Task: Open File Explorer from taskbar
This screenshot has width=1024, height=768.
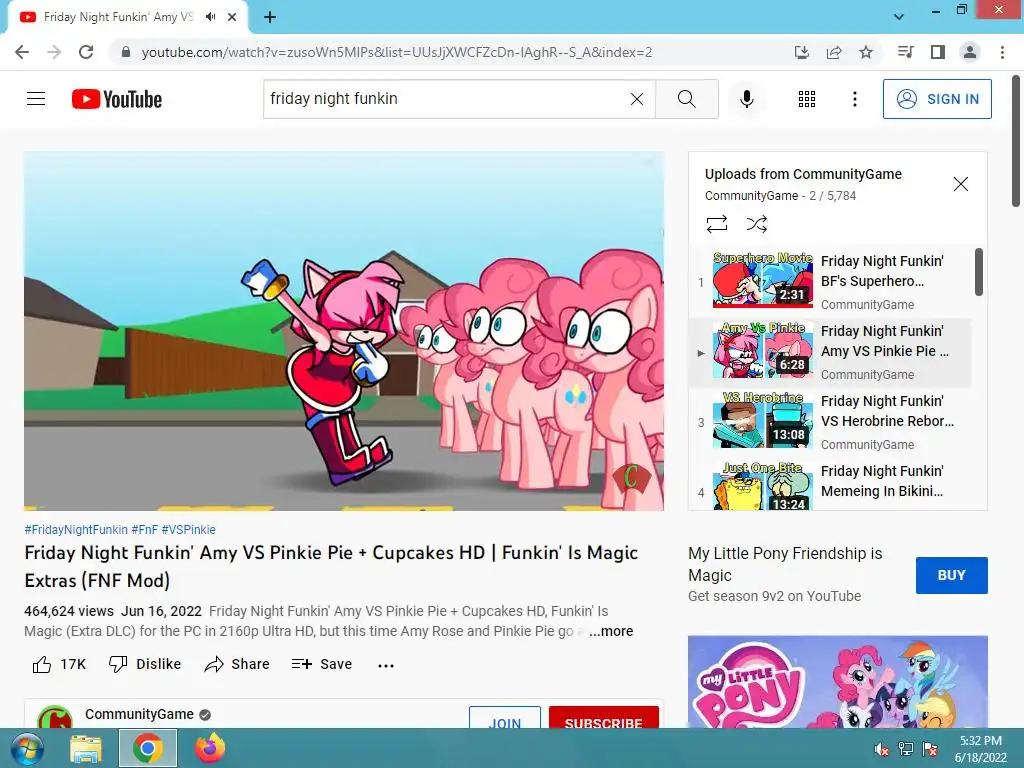Action: coord(86,748)
